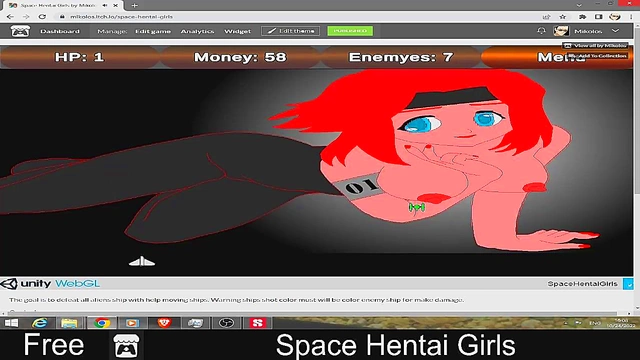This screenshot has height=360, width=640.
Task: Toggle the browser side panel icon
Action: pyautogui.click(x=598, y=17)
